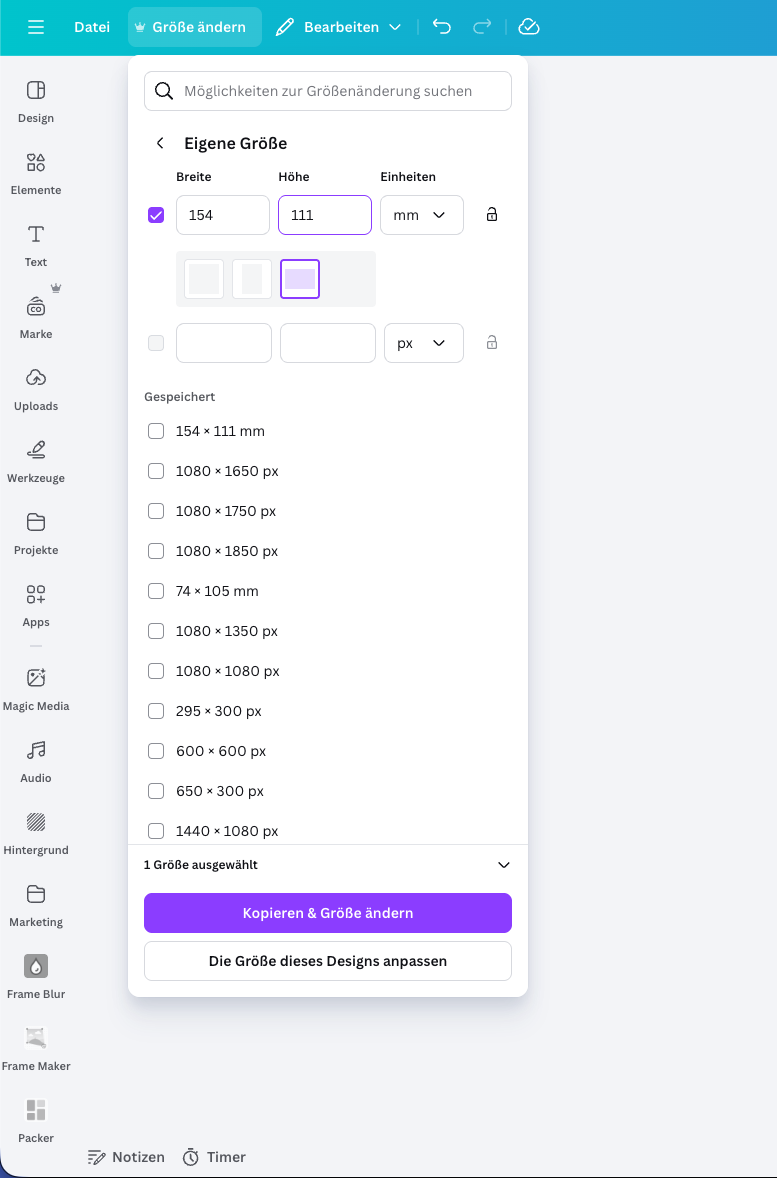Open the Uploads panel
This screenshot has height=1178, width=777.
(35, 388)
